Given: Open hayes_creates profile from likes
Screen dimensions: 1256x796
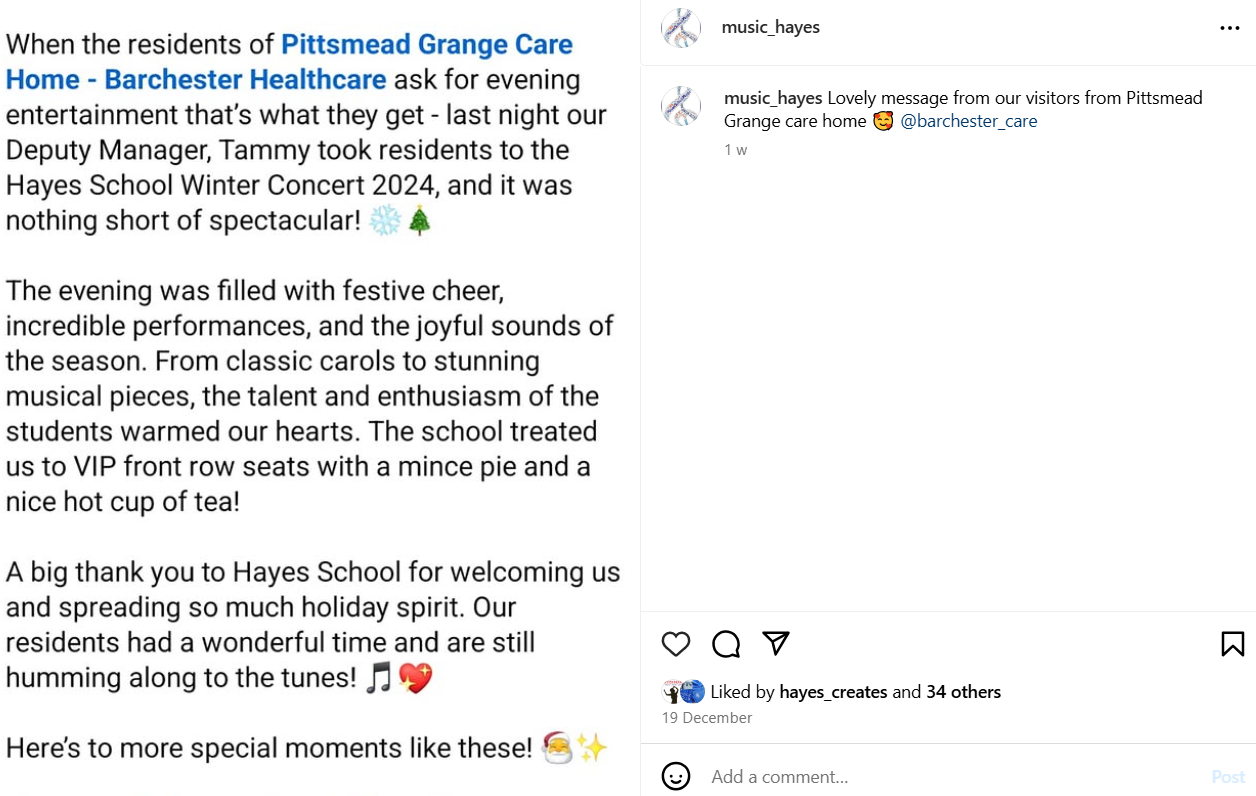Looking at the screenshot, I should tap(833, 692).
